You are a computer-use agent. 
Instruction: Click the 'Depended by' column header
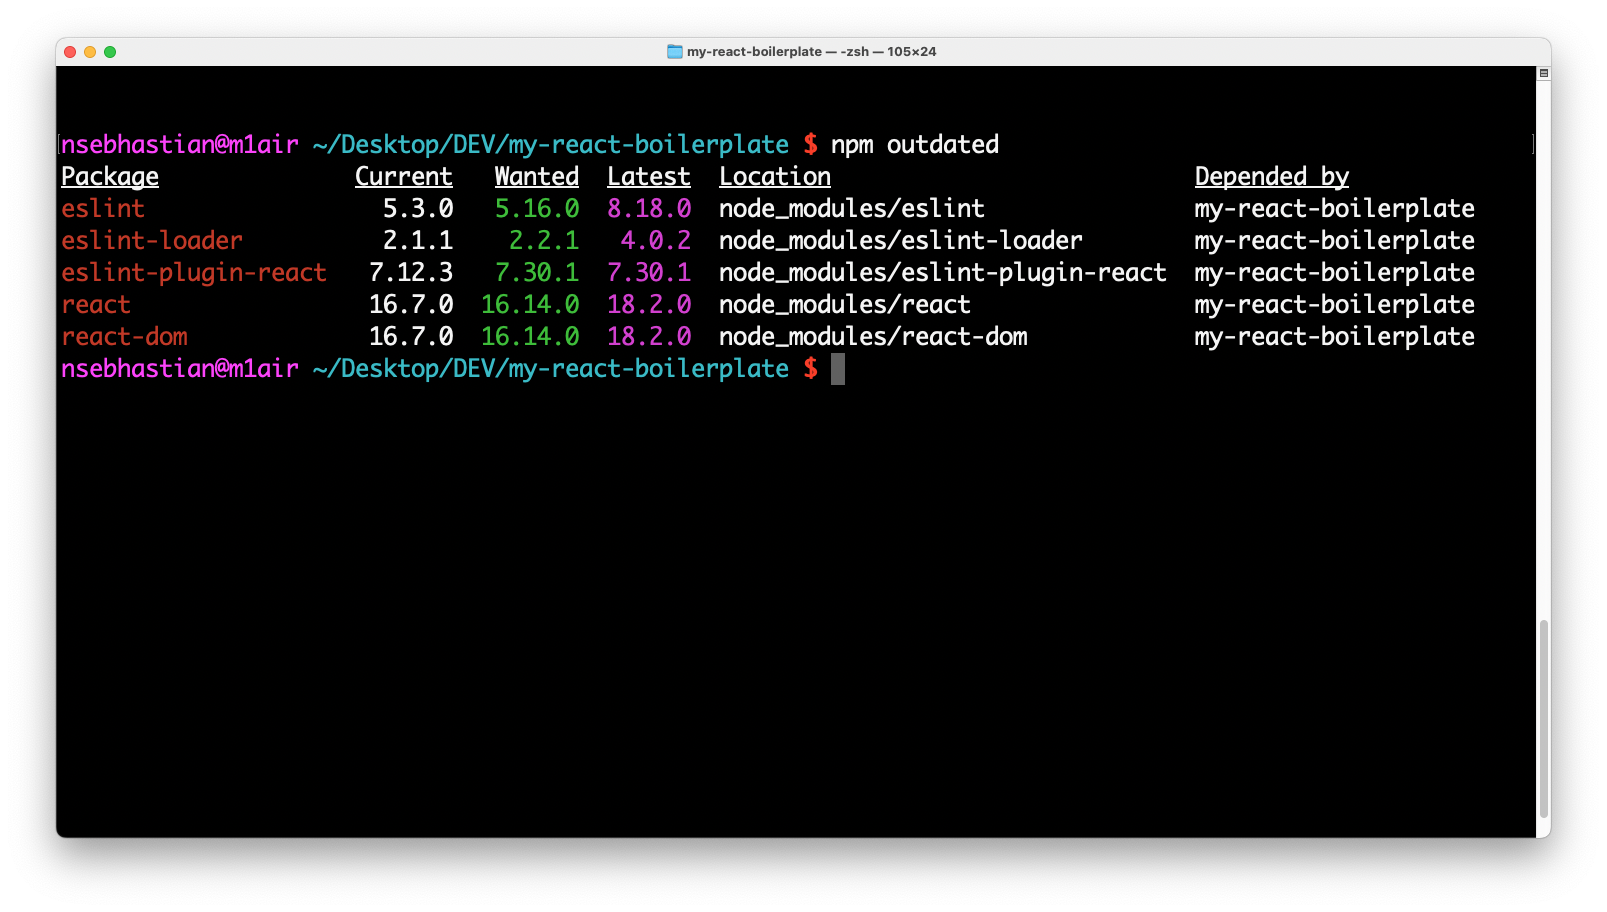click(1272, 177)
